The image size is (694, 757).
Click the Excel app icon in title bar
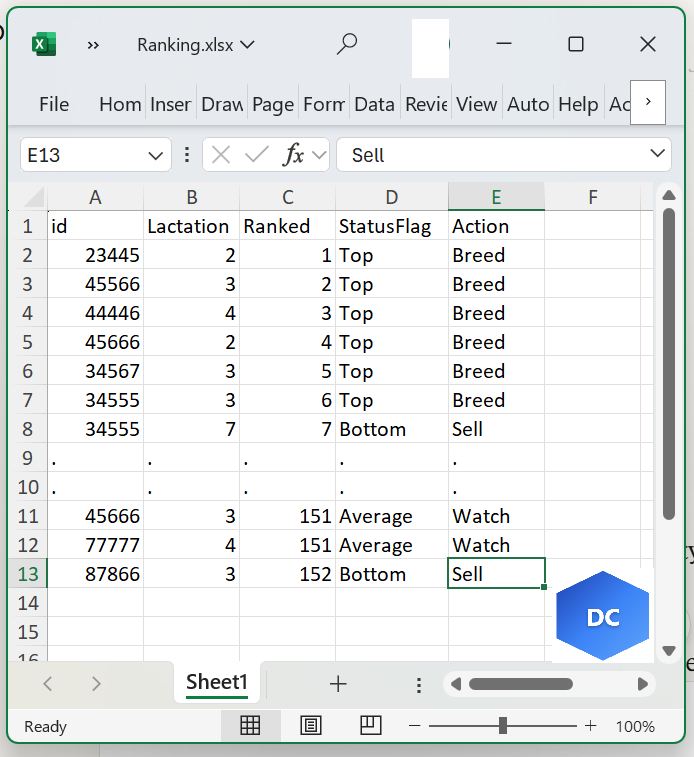44,44
